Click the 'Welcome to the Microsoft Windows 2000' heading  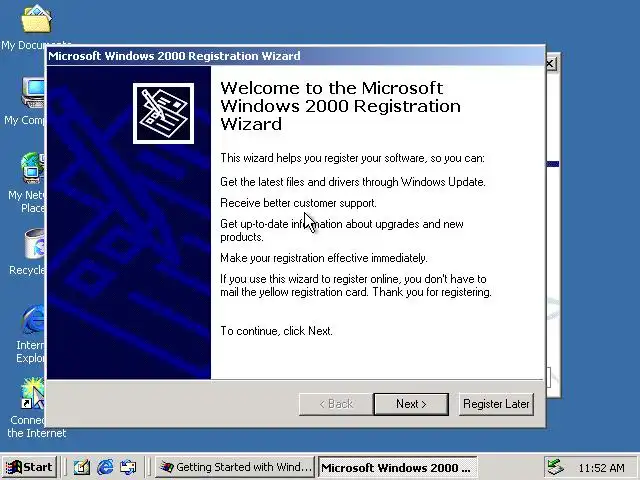340,106
